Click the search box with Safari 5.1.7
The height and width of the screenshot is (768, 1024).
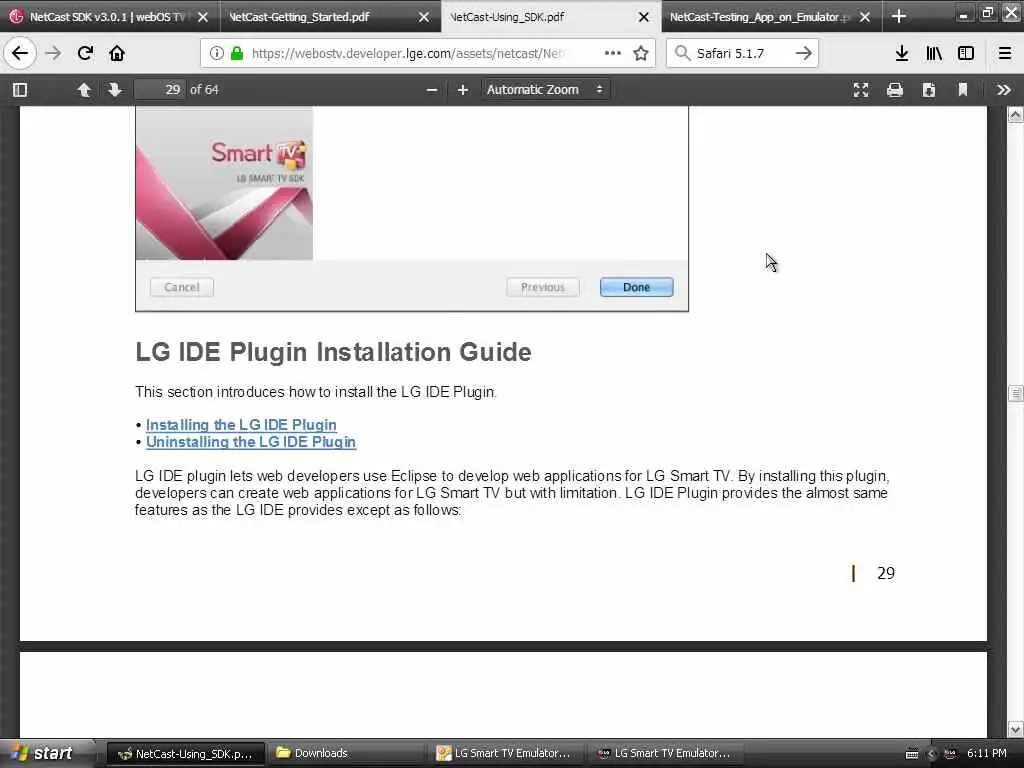click(742, 54)
